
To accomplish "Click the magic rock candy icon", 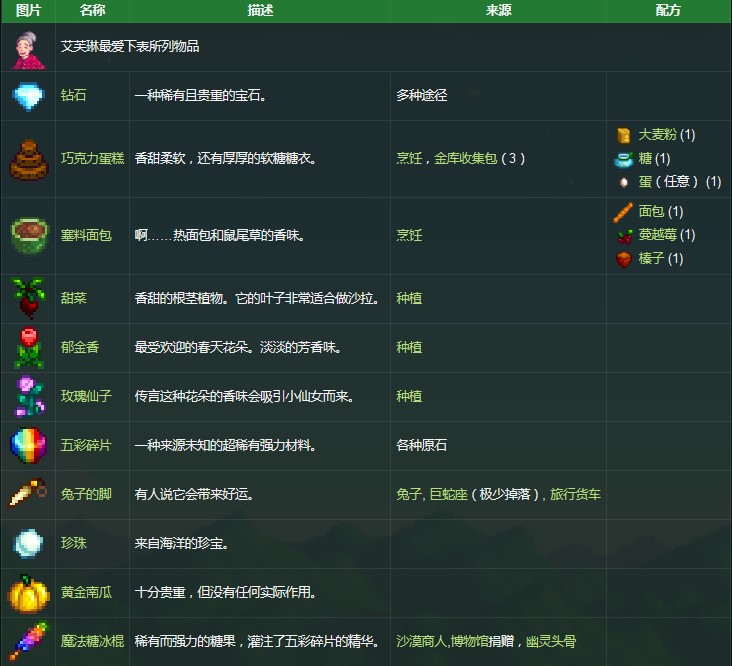I will coord(28,641).
